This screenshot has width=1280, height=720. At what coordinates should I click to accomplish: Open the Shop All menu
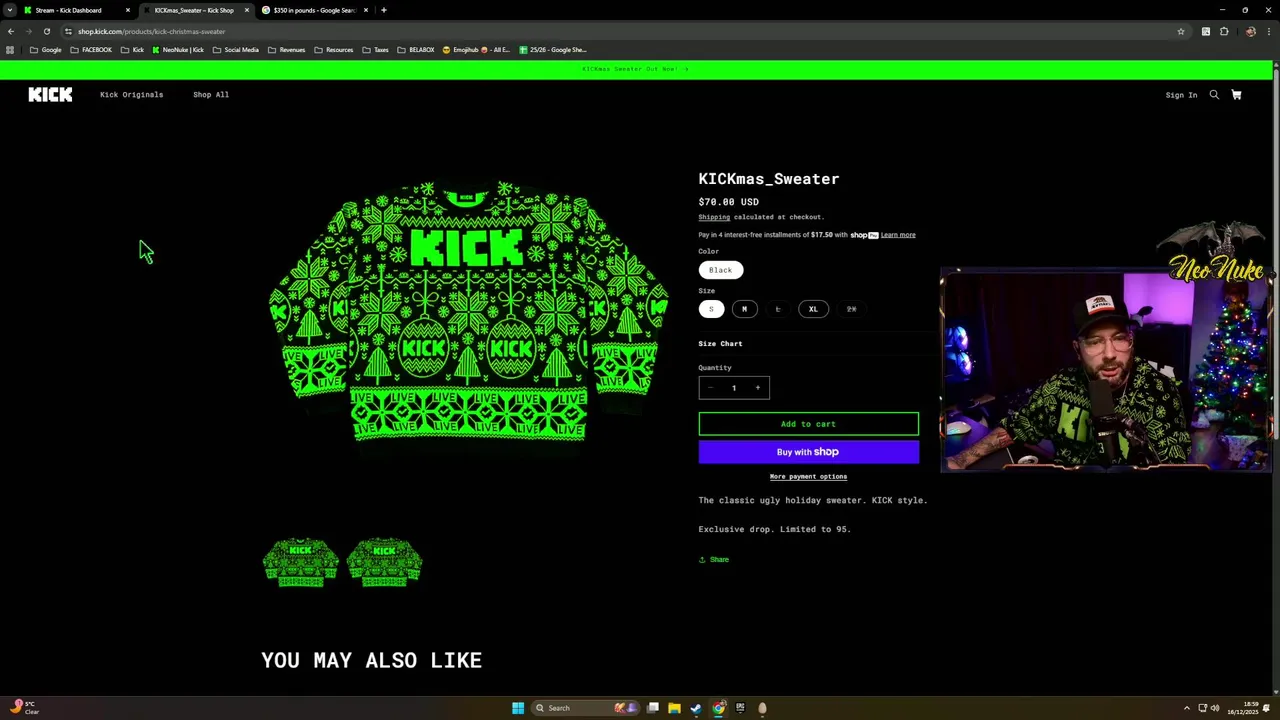pos(211,95)
